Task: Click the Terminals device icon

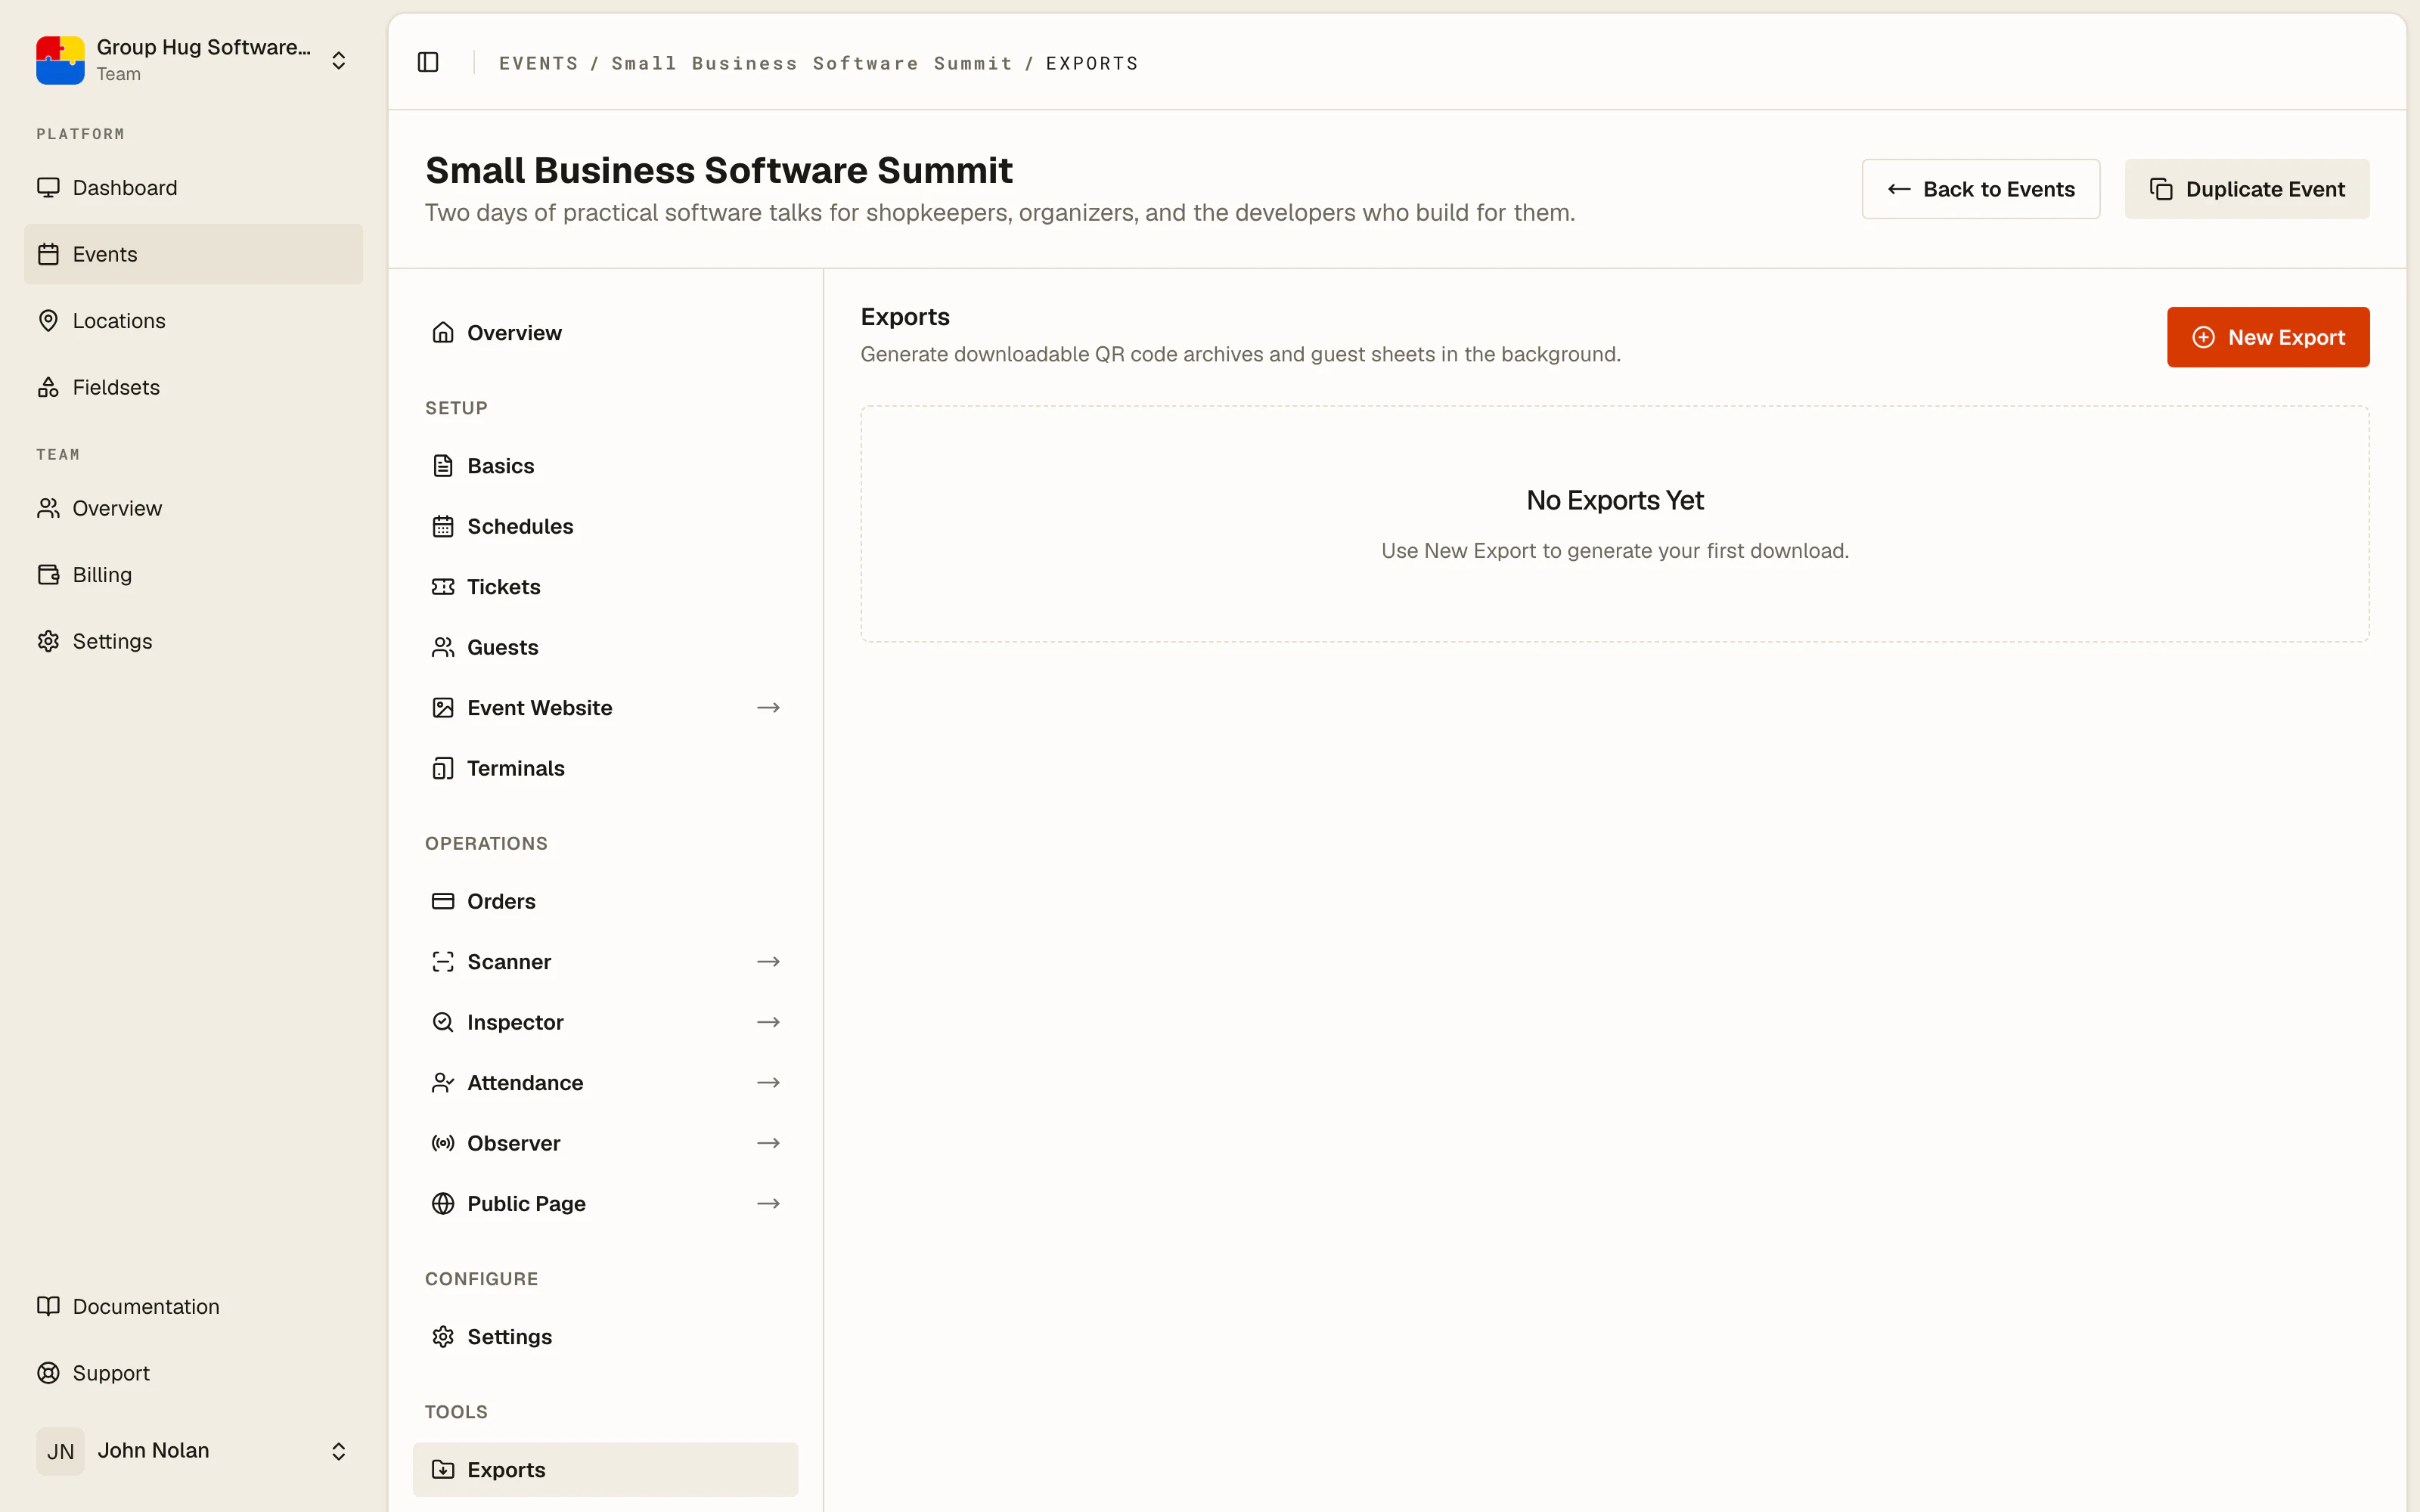Action: coord(443,768)
